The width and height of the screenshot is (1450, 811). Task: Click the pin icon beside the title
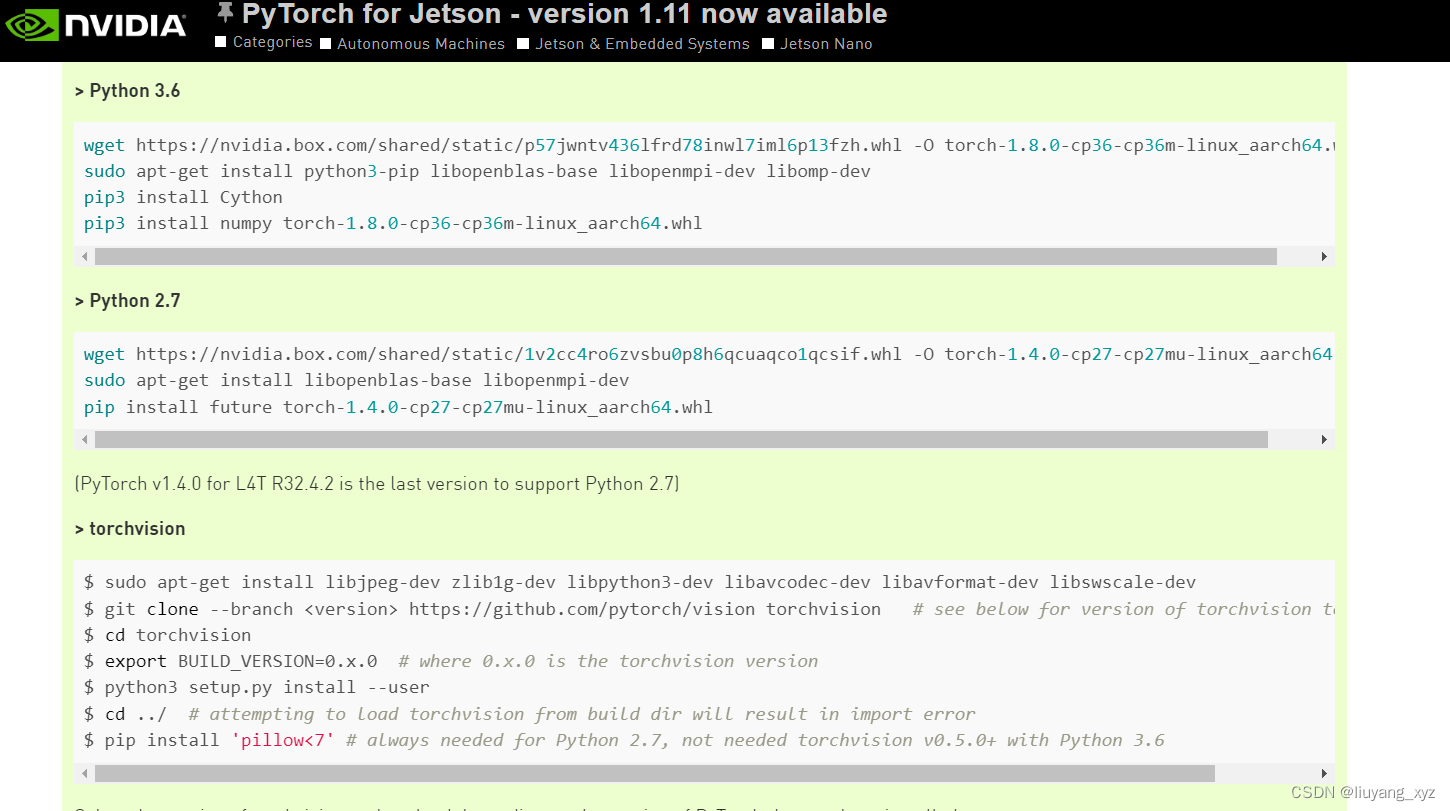226,13
